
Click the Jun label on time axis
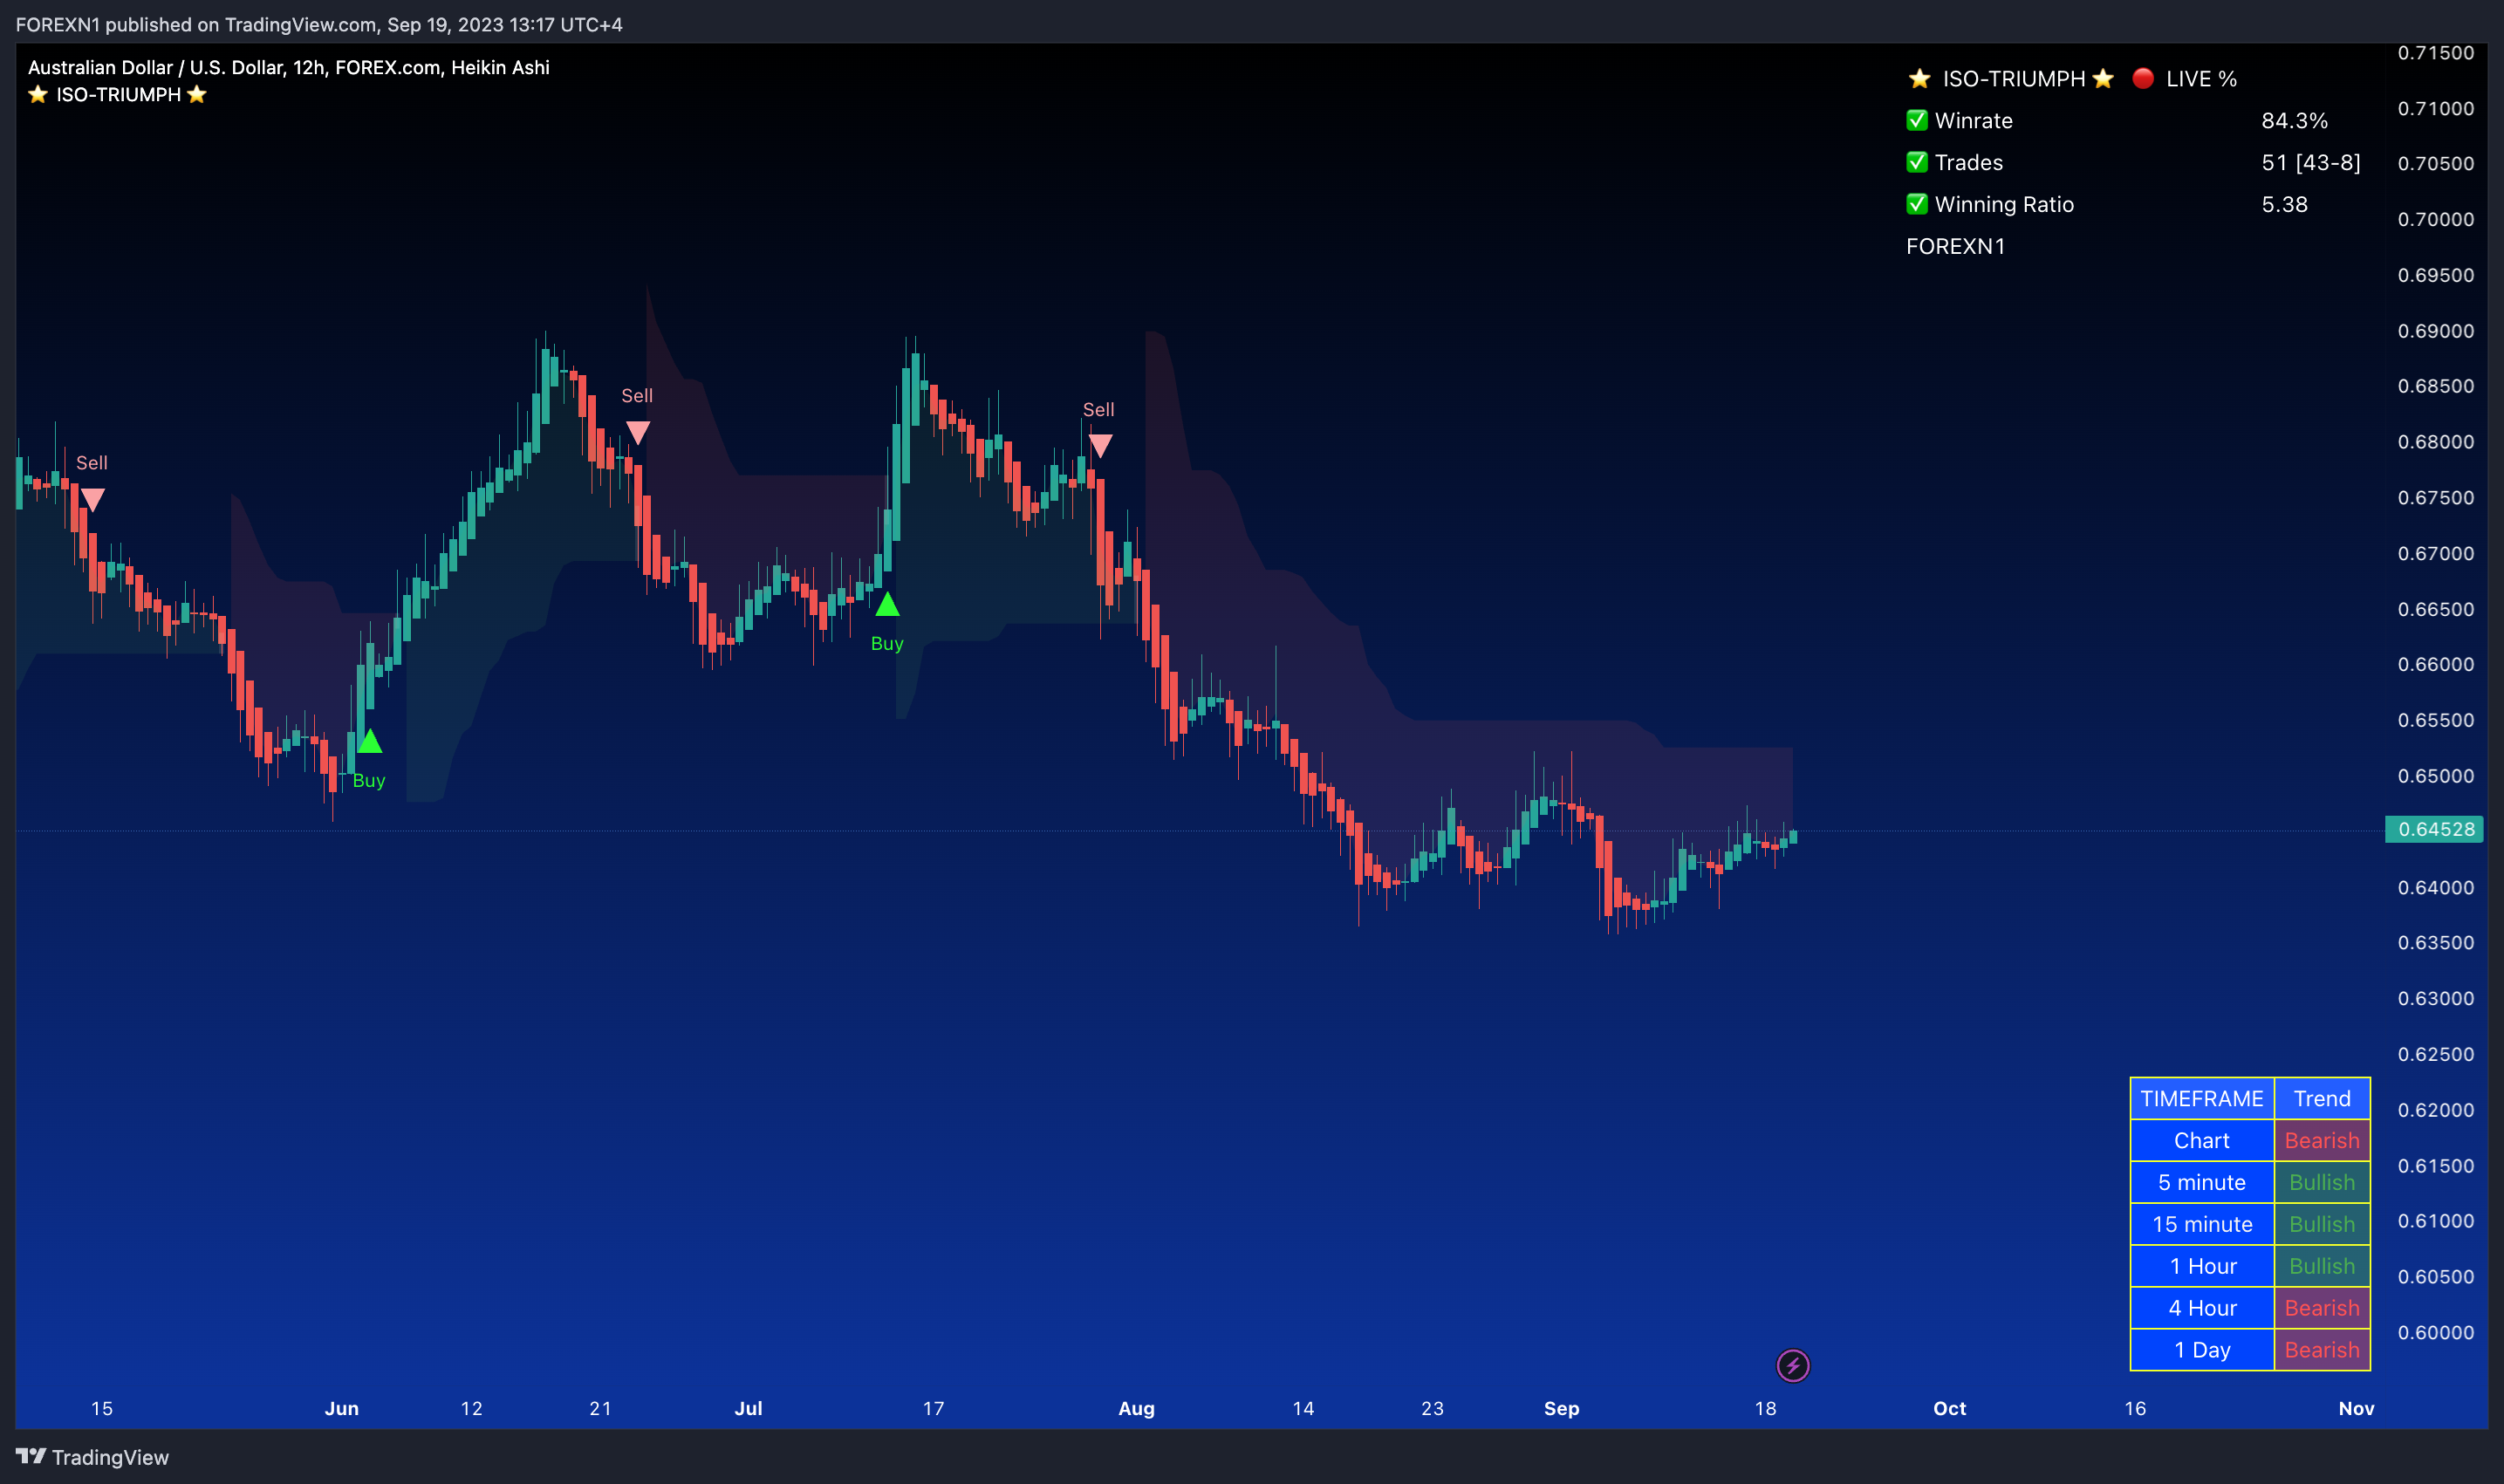point(341,1408)
